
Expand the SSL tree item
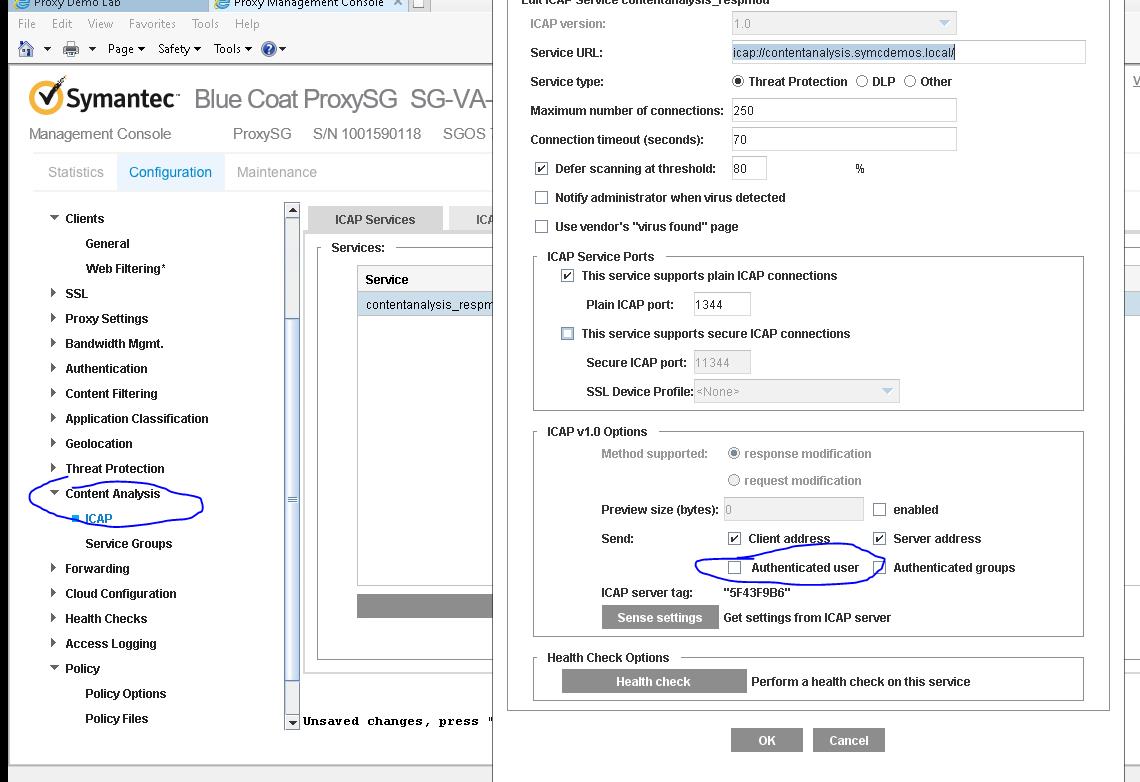point(53,293)
